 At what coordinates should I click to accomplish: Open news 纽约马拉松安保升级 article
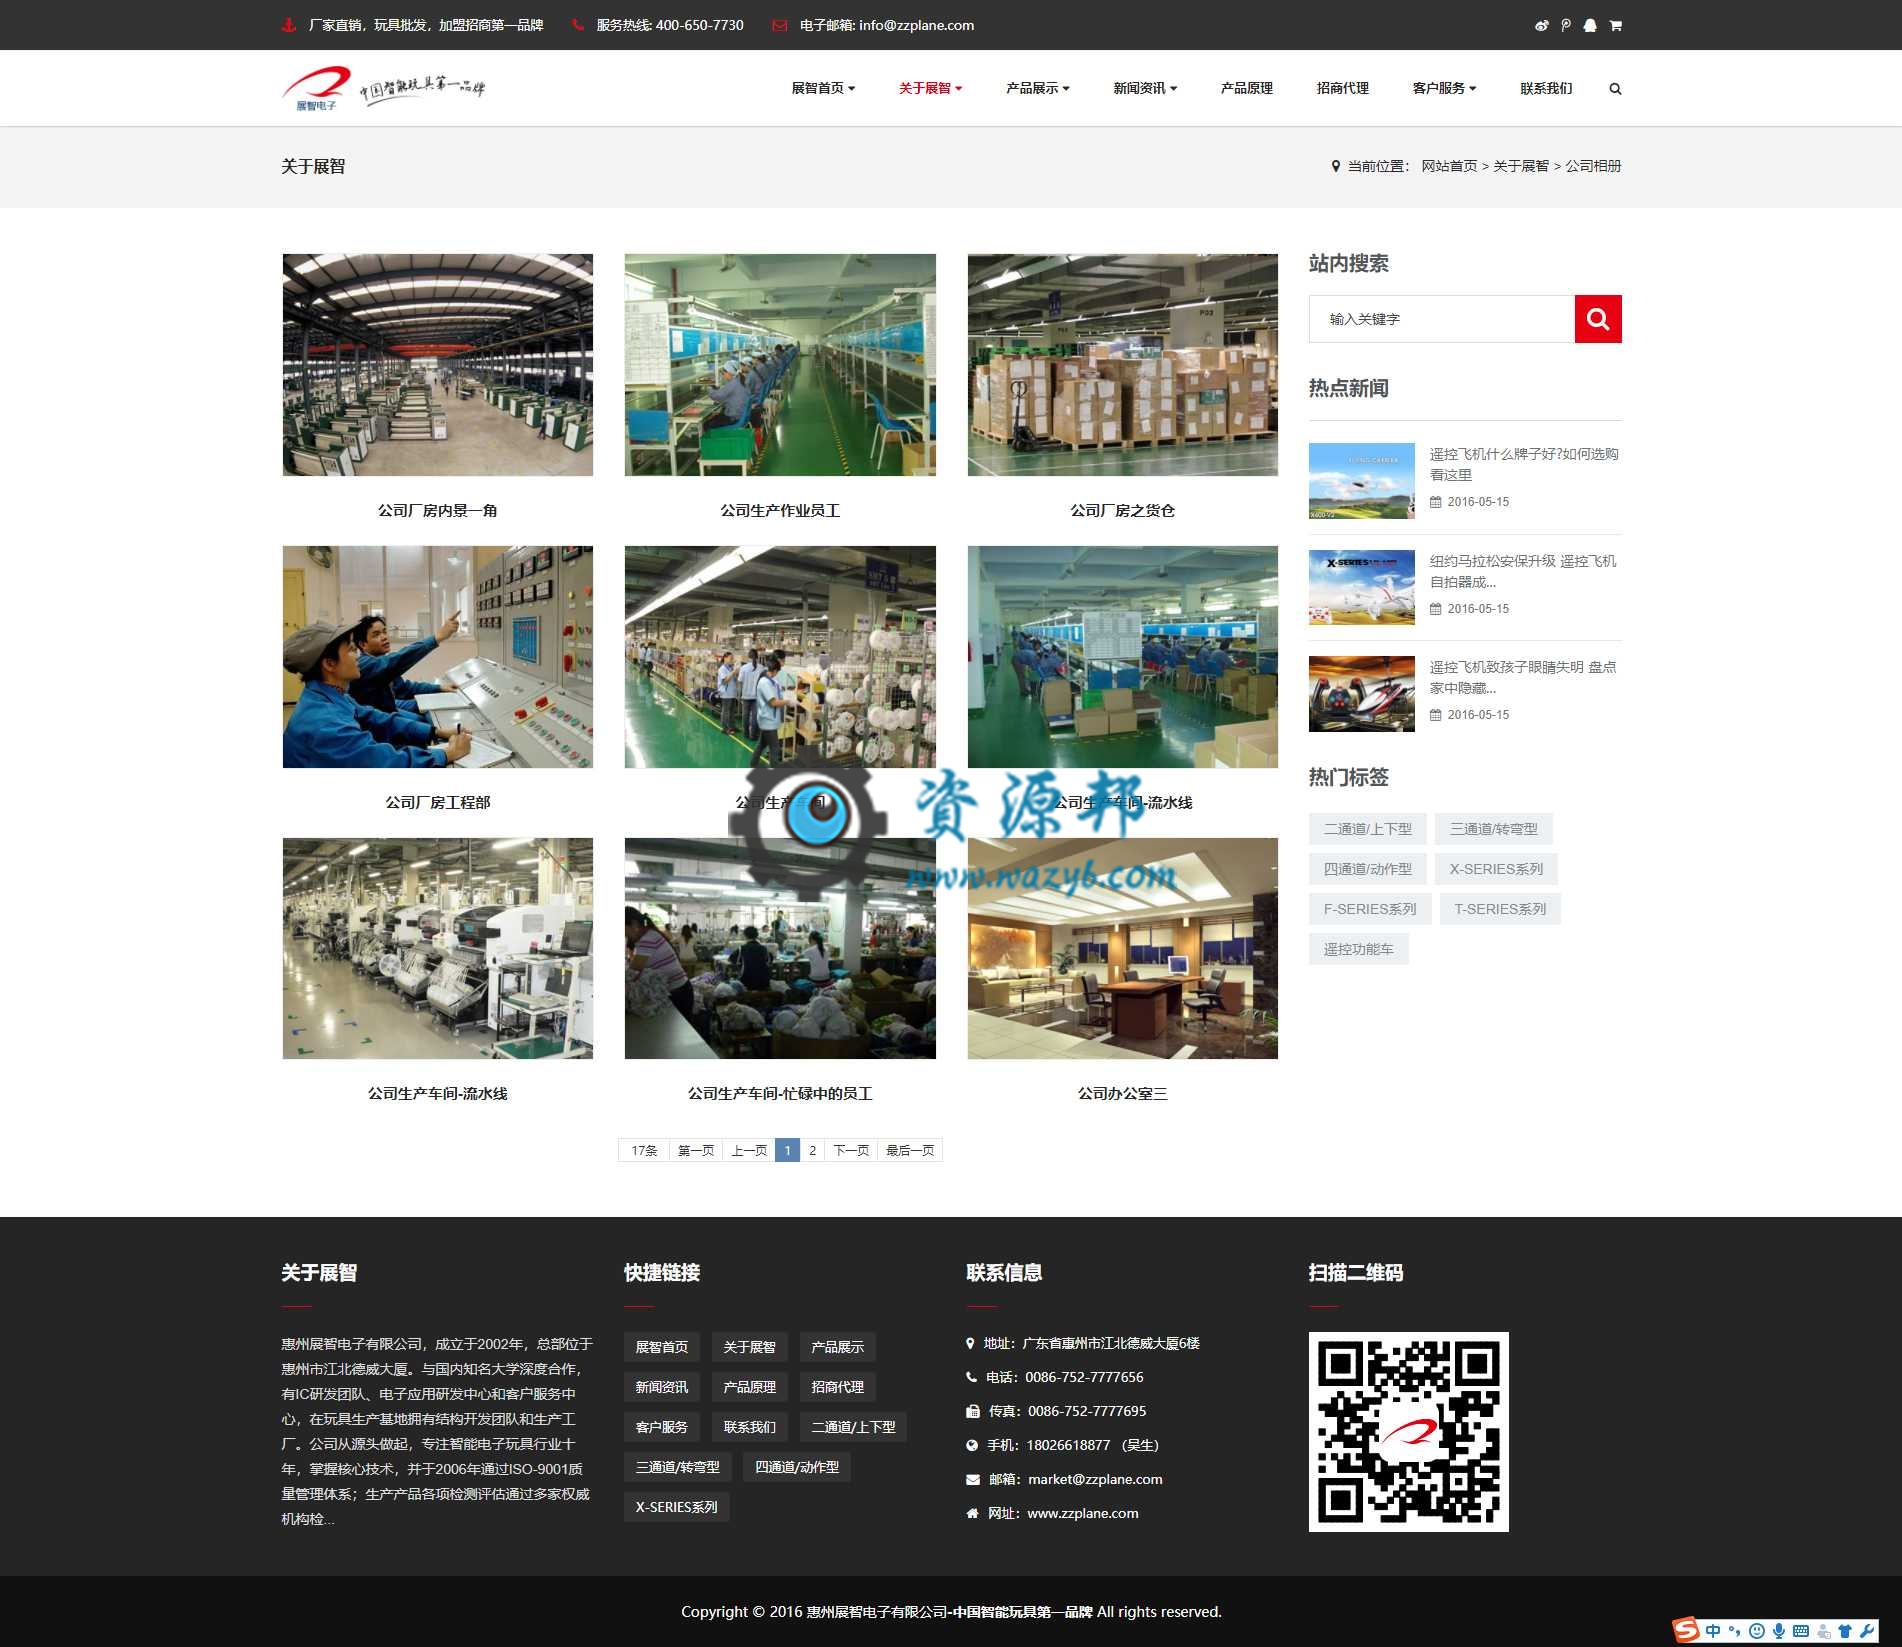coord(1523,571)
